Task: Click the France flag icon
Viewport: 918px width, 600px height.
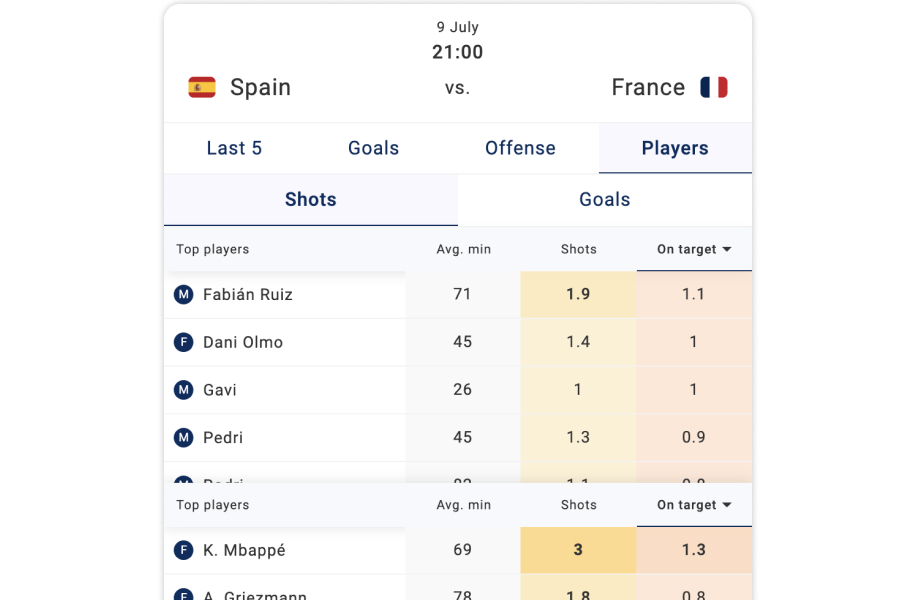Action: pos(714,88)
